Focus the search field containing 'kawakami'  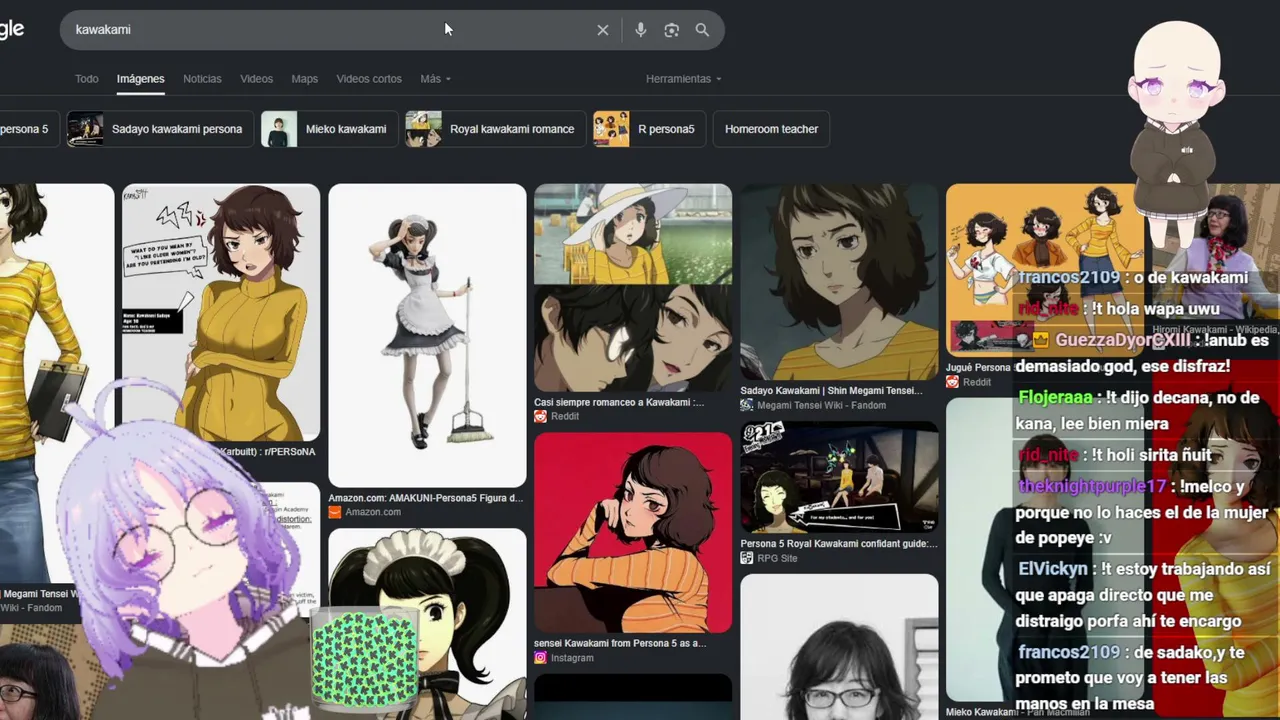tap(330, 30)
